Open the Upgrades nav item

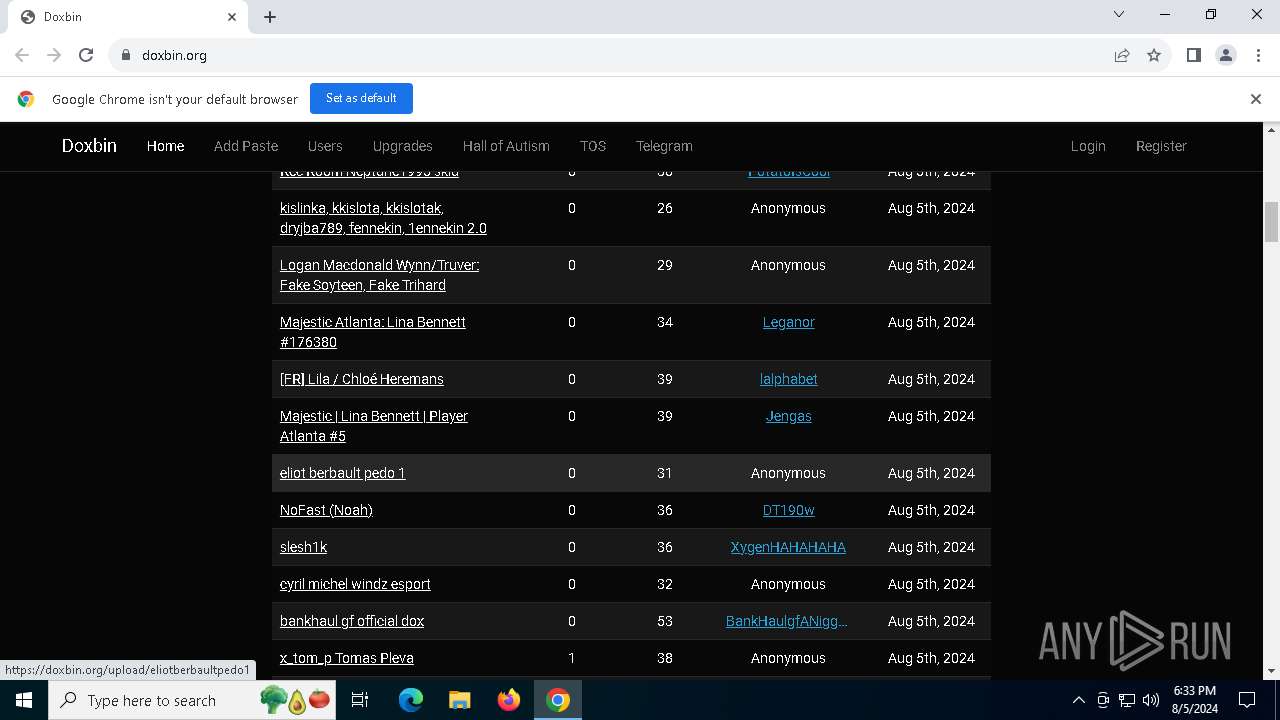click(x=402, y=146)
